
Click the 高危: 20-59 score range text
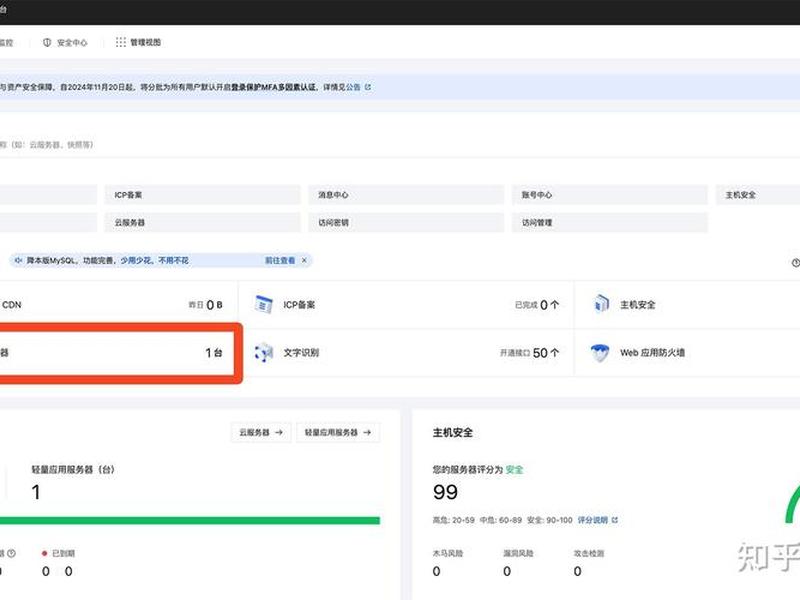coord(454,520)
